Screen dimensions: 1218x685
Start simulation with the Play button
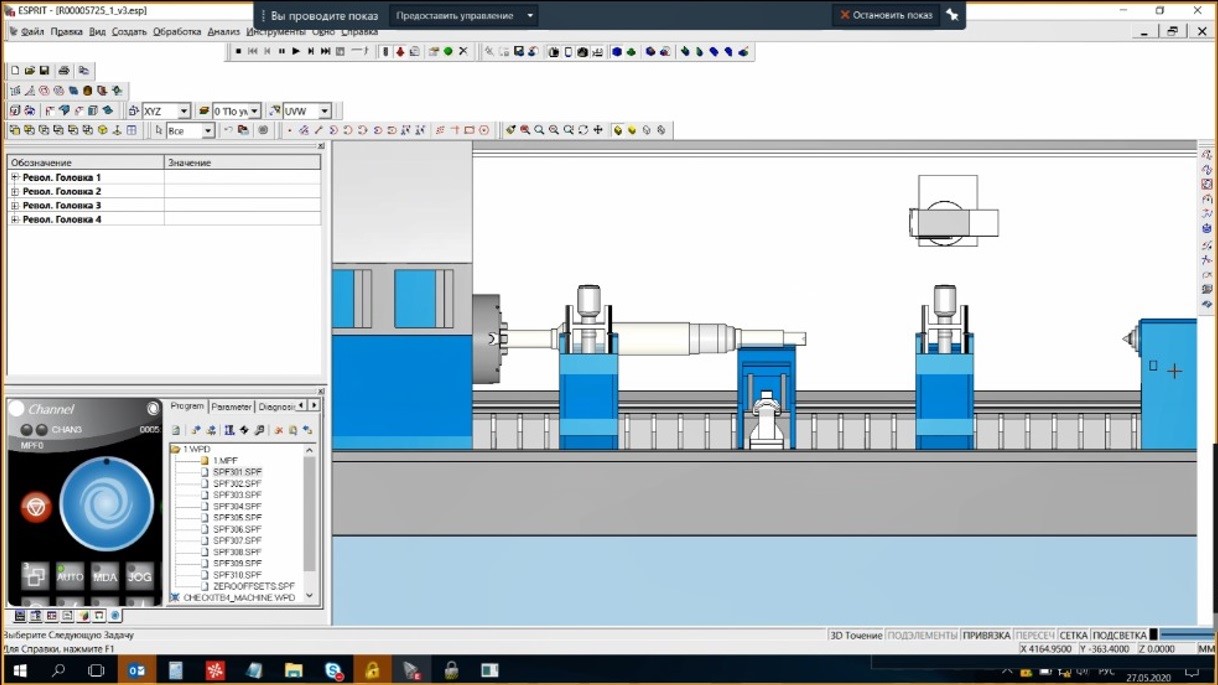pyautogui.click(x=296, y=51)
